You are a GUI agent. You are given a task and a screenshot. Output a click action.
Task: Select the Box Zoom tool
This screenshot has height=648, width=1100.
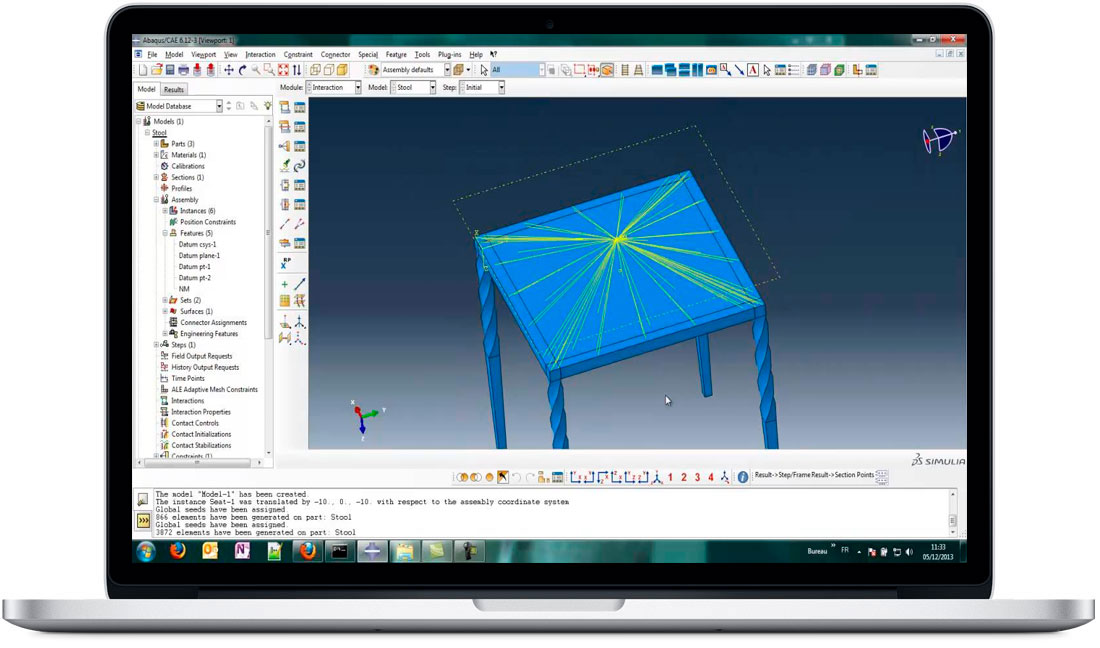(x=269, y=70)
